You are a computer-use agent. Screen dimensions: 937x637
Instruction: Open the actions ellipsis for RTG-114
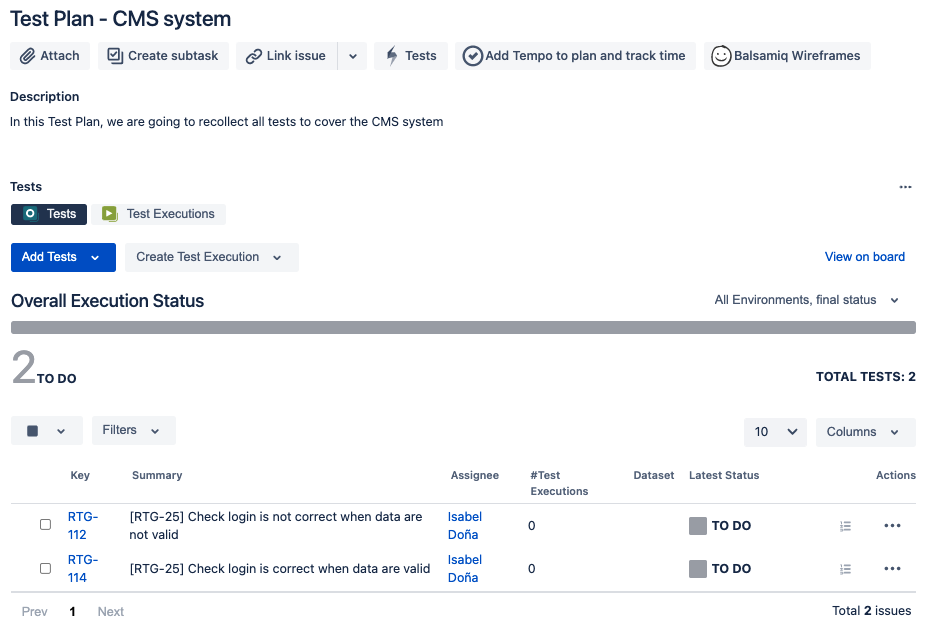pyautogui.click(x=892, y=568)
